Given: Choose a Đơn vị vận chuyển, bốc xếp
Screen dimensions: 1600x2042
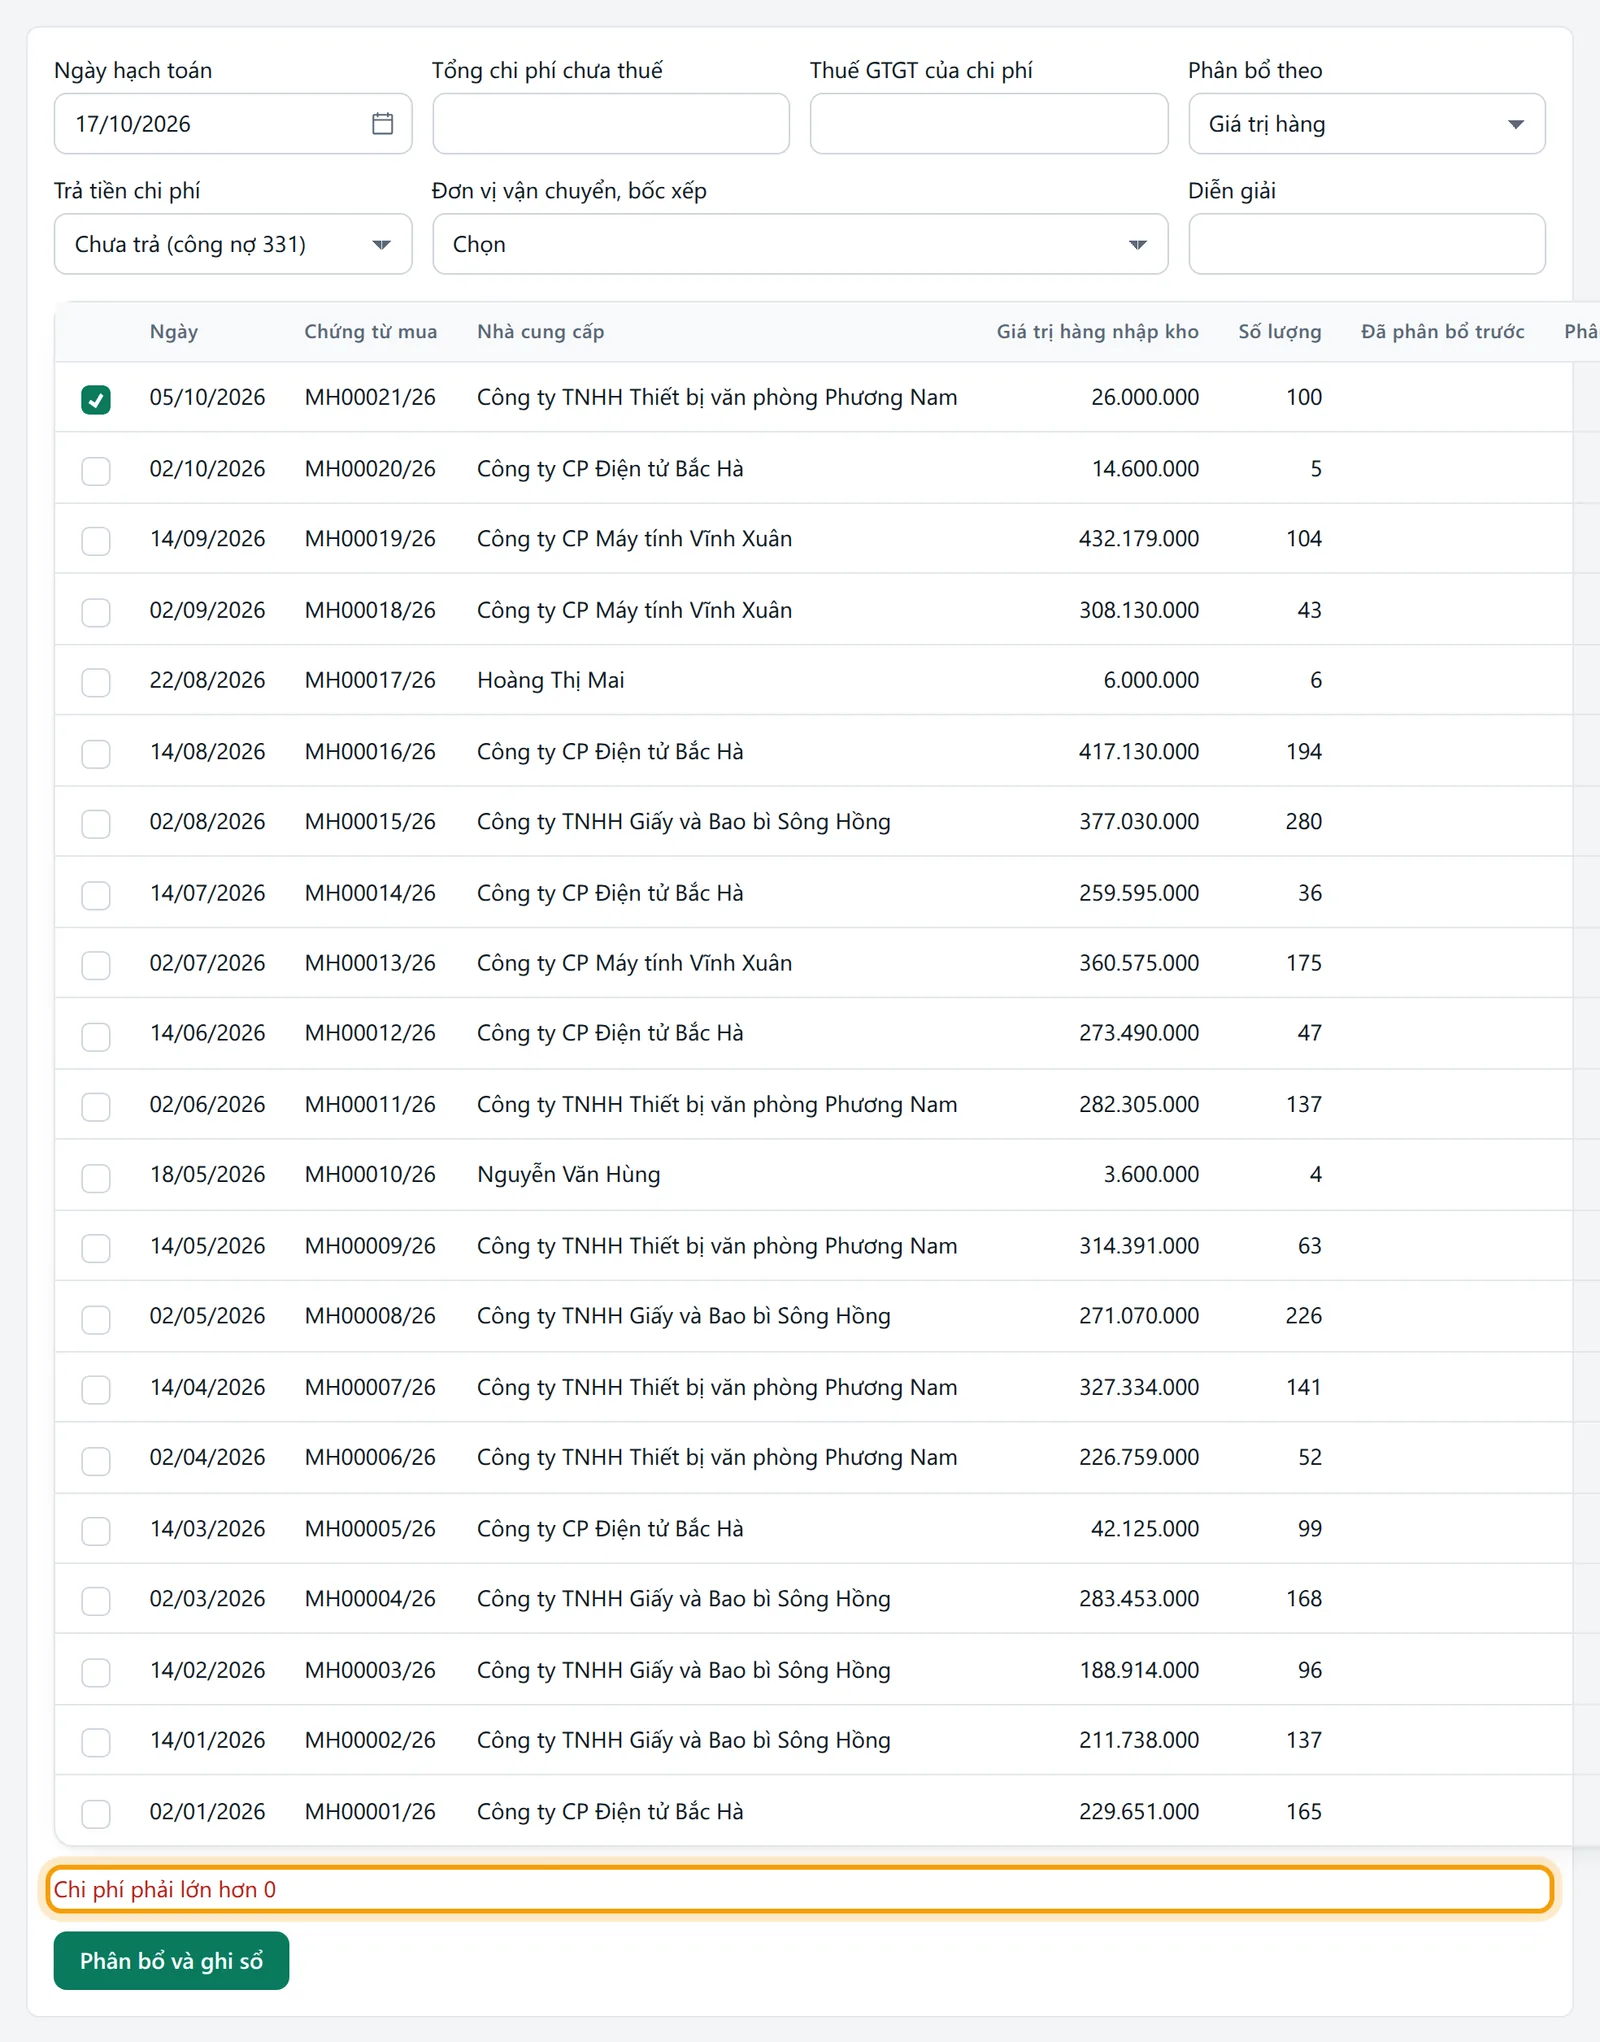Looking at the screenshot, I should point(800,244).
